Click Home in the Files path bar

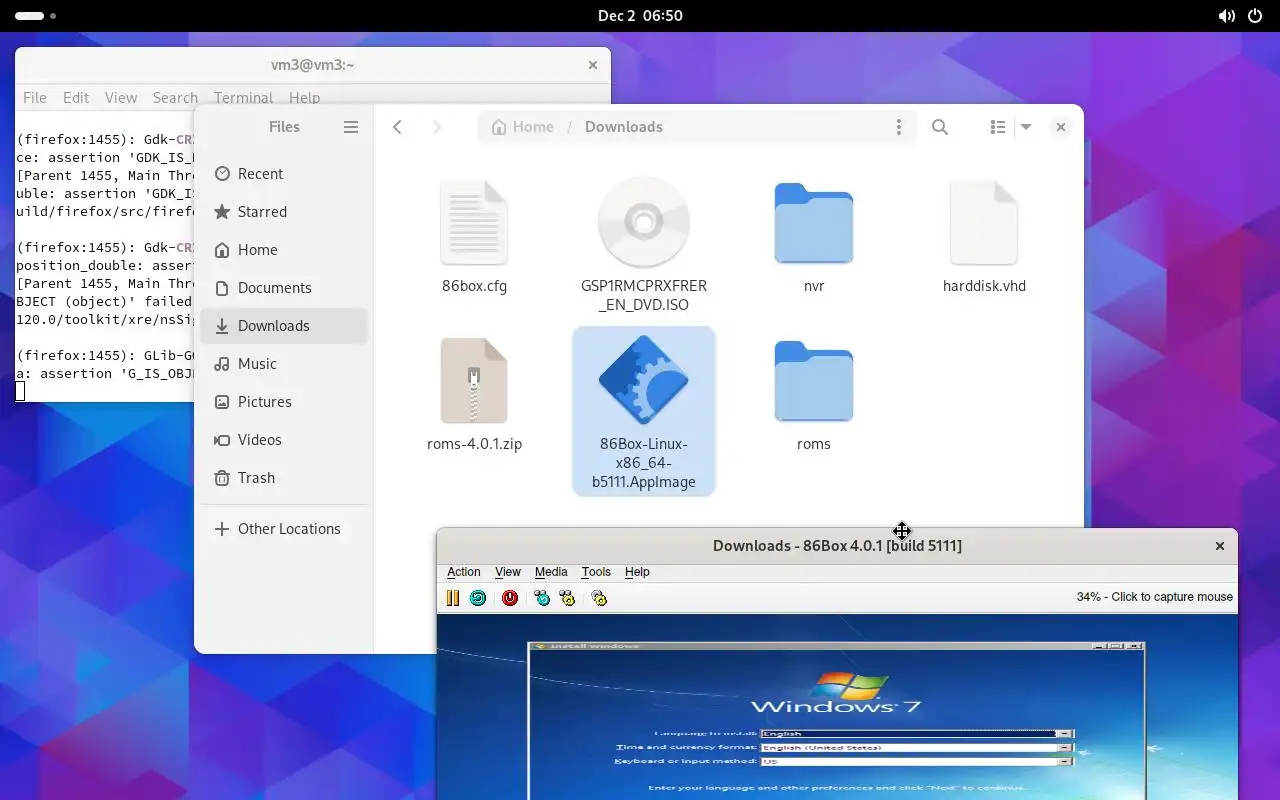pos(522,127)
